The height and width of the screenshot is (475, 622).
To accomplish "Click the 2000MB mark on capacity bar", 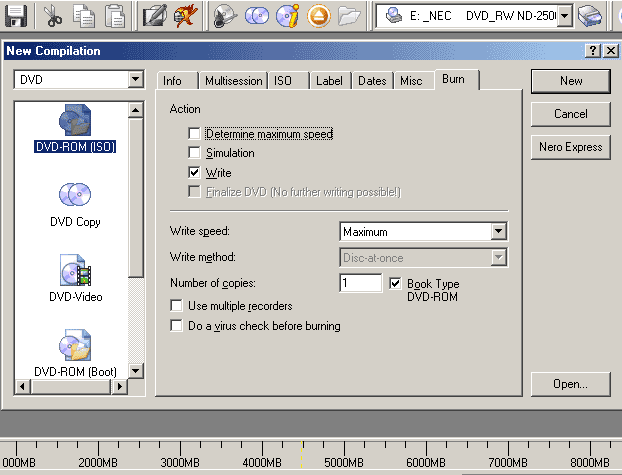I will 98,463.
